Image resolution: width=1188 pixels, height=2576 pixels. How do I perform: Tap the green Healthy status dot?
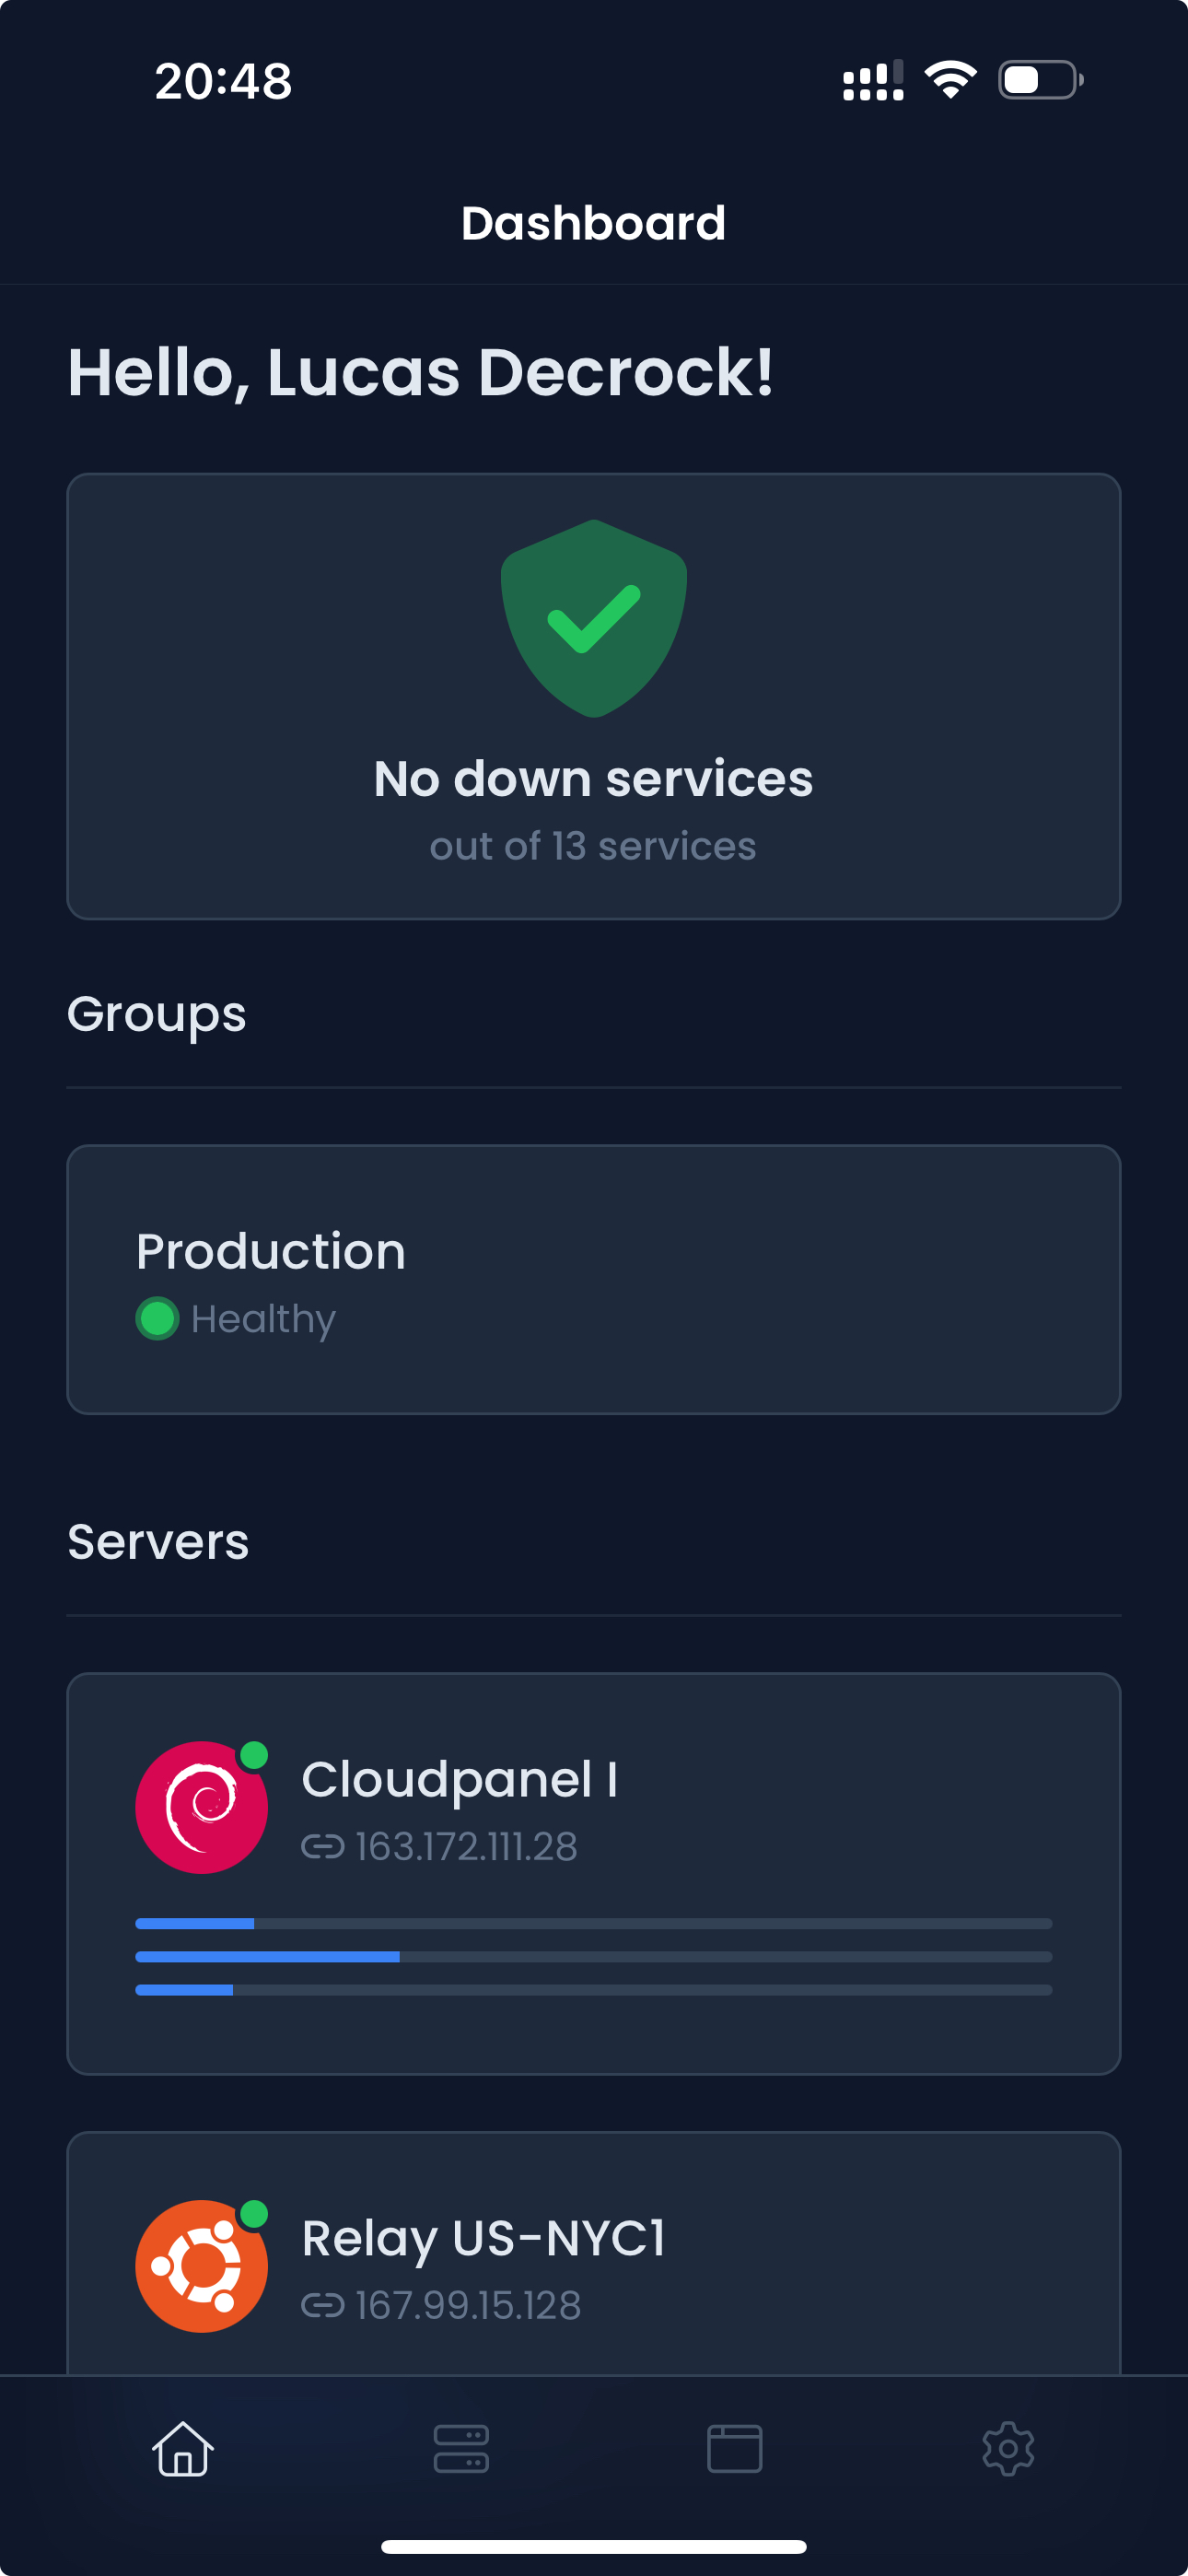coord(157,1318)
